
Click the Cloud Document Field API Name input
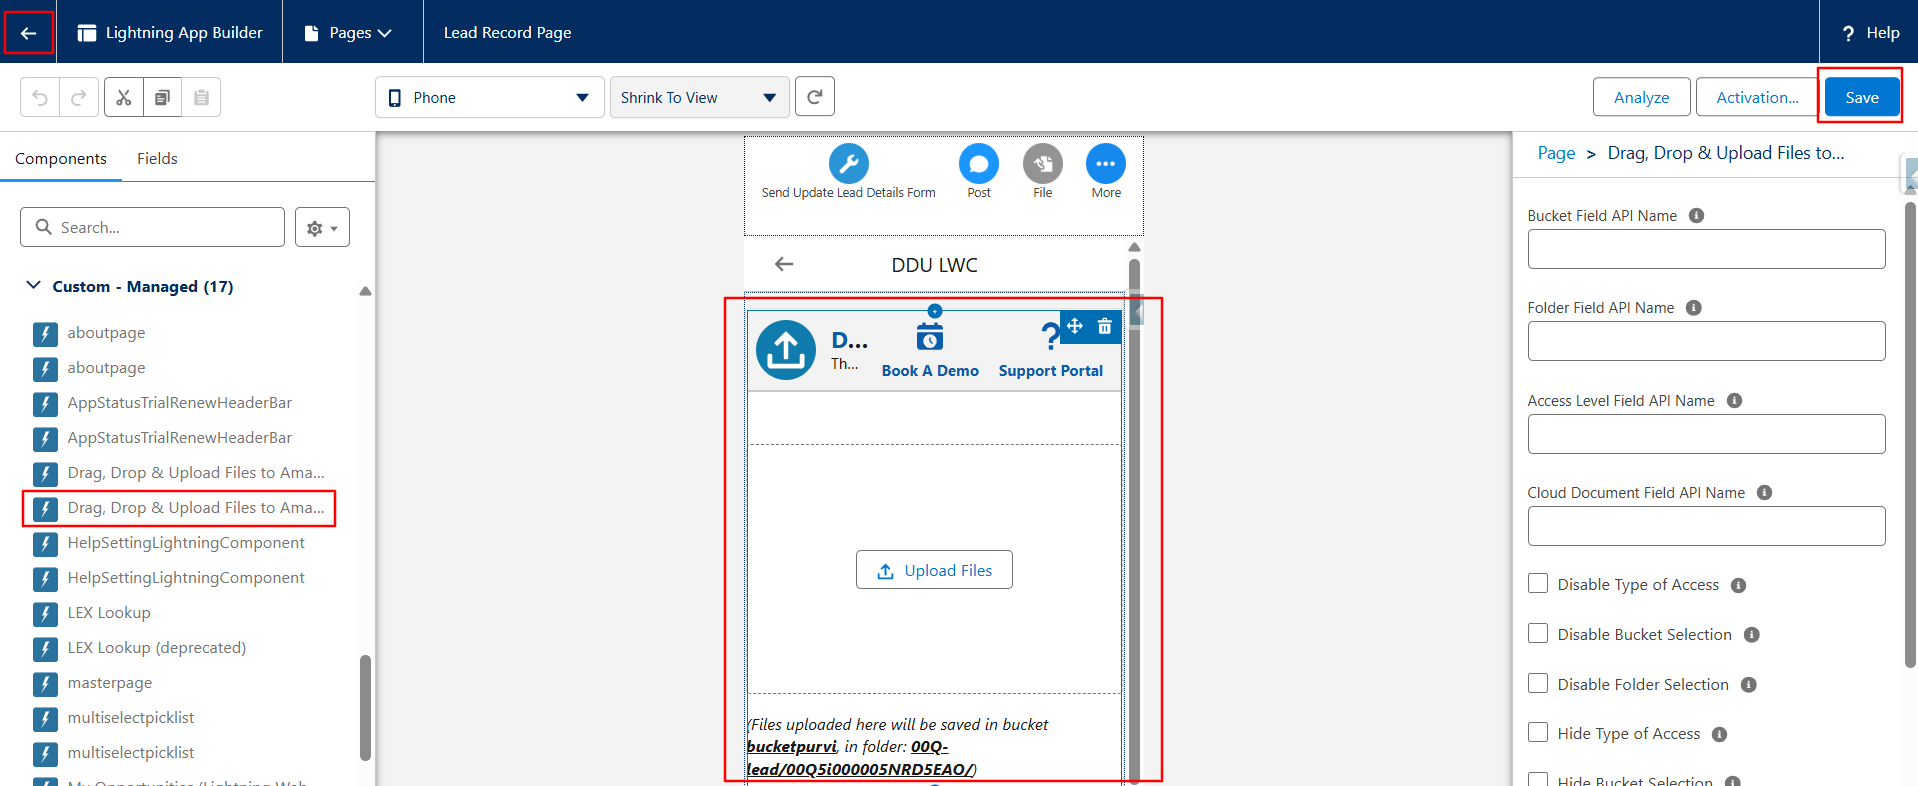(x=1706, y=526)
